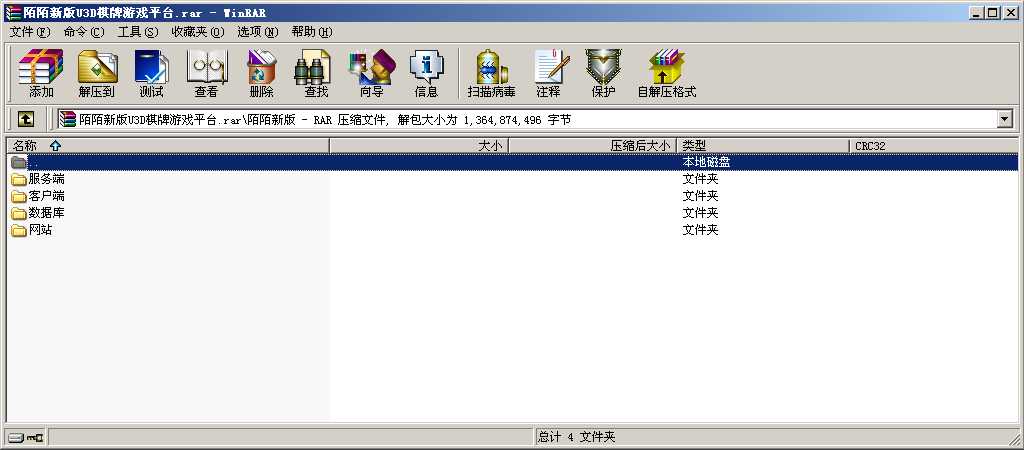Maximize the WinRAR window

pyautogui.click(x=993, y=12)
